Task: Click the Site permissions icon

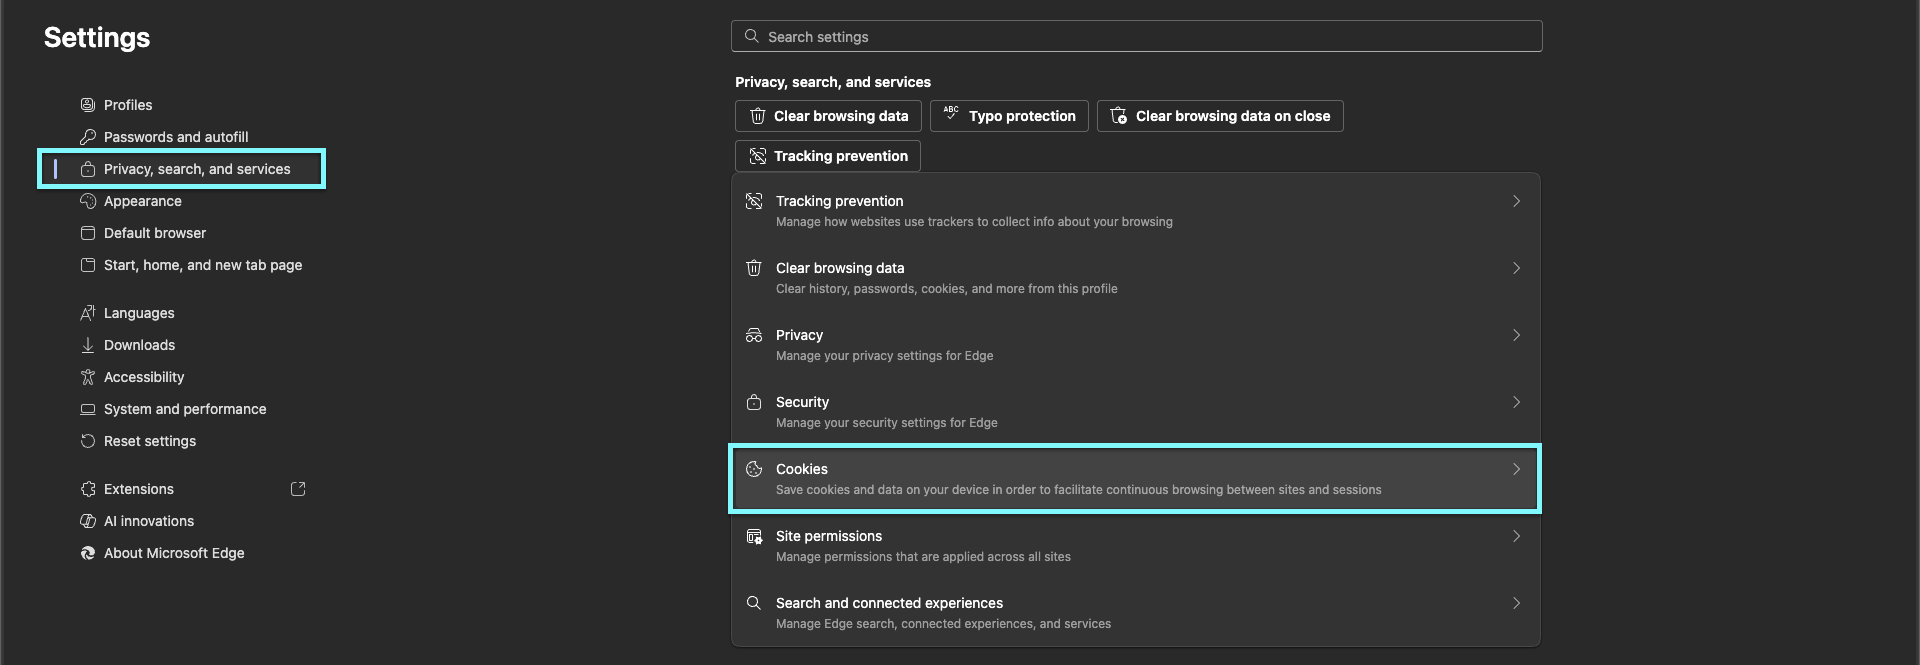Action: tap(754, 536)
